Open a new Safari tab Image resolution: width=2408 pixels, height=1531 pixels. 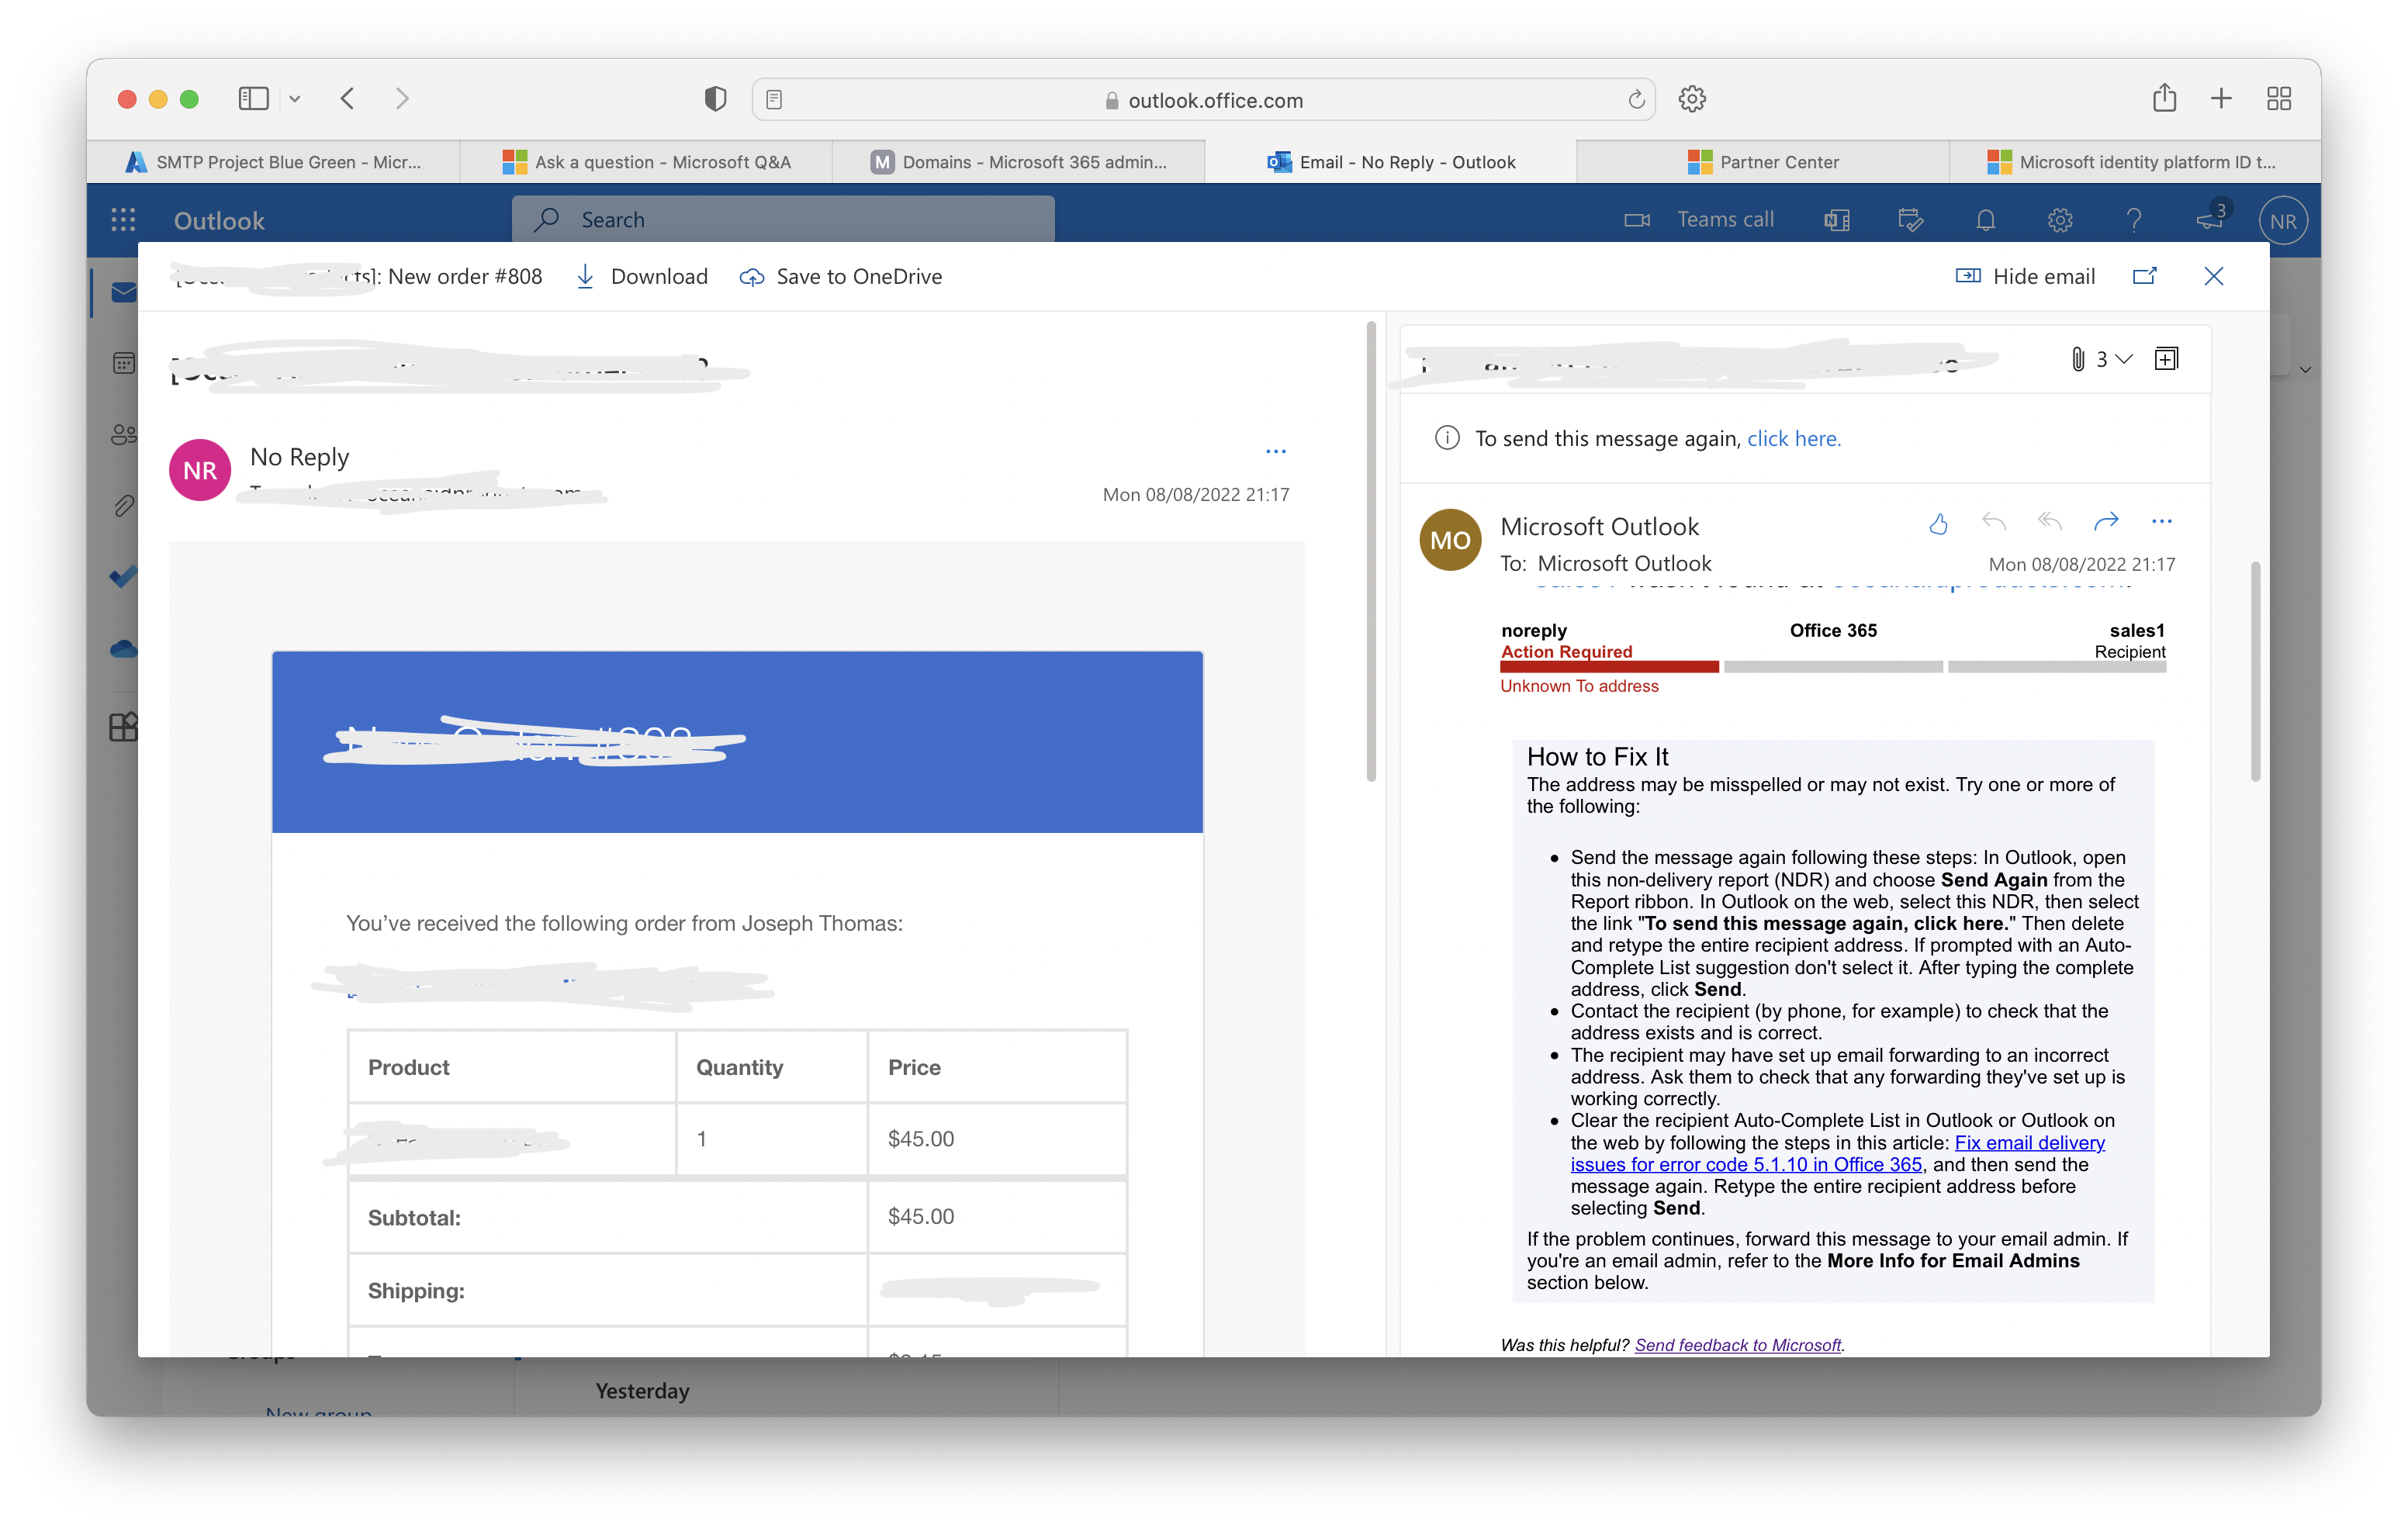(x=2221, y=98)
